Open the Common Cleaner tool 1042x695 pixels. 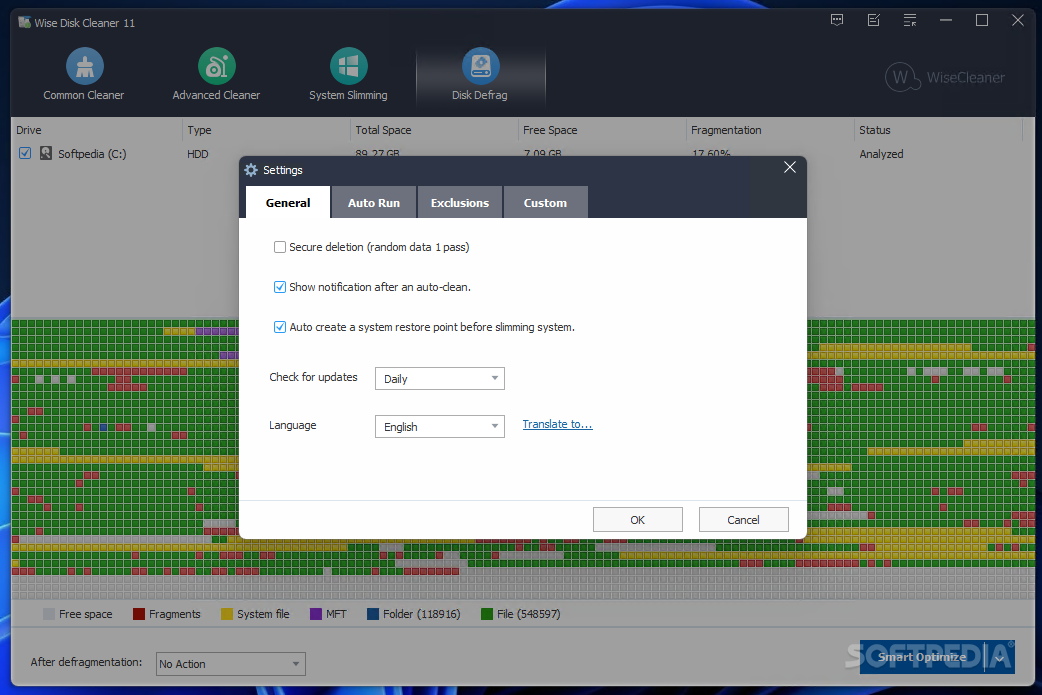coord(84,74)
